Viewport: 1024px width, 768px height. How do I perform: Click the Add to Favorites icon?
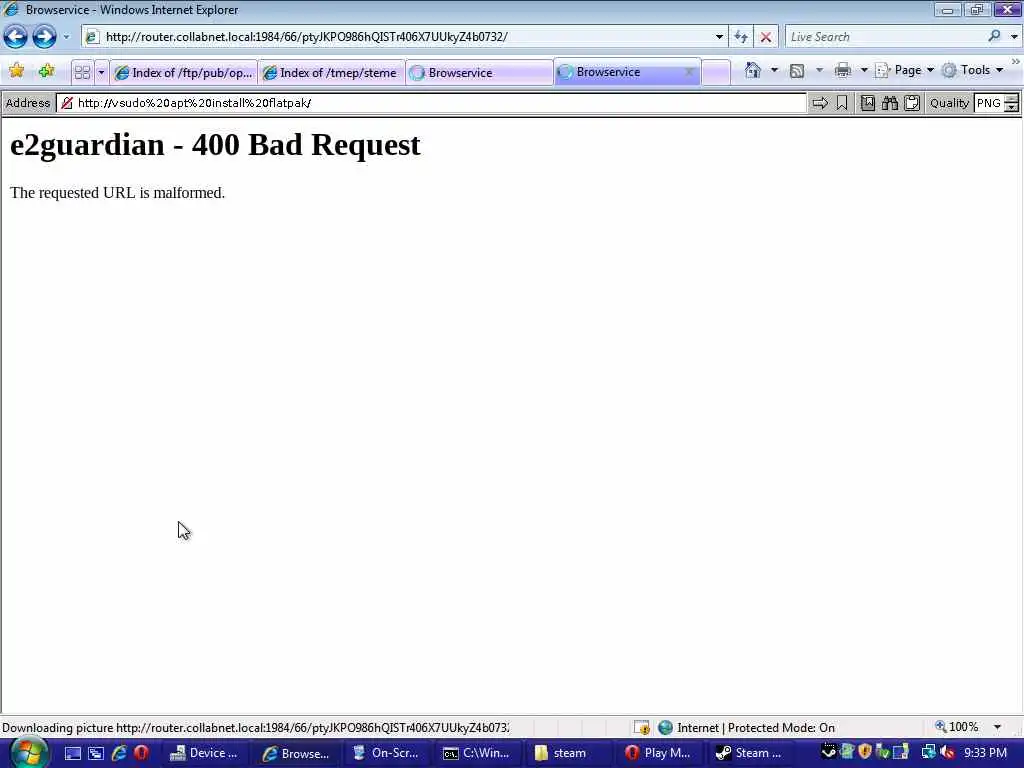click(46, 71)
